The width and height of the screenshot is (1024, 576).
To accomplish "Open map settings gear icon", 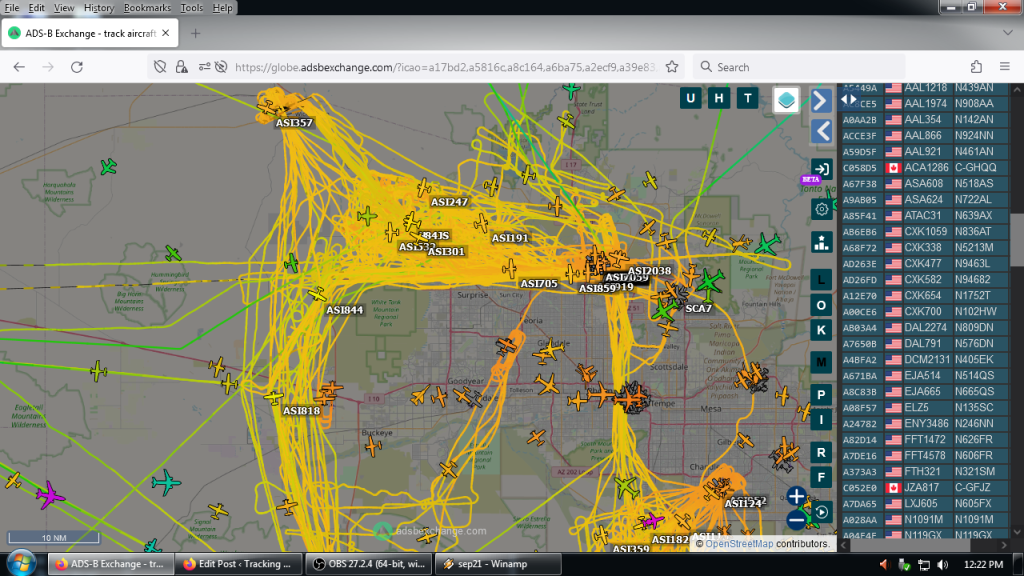I will point(822,209).
